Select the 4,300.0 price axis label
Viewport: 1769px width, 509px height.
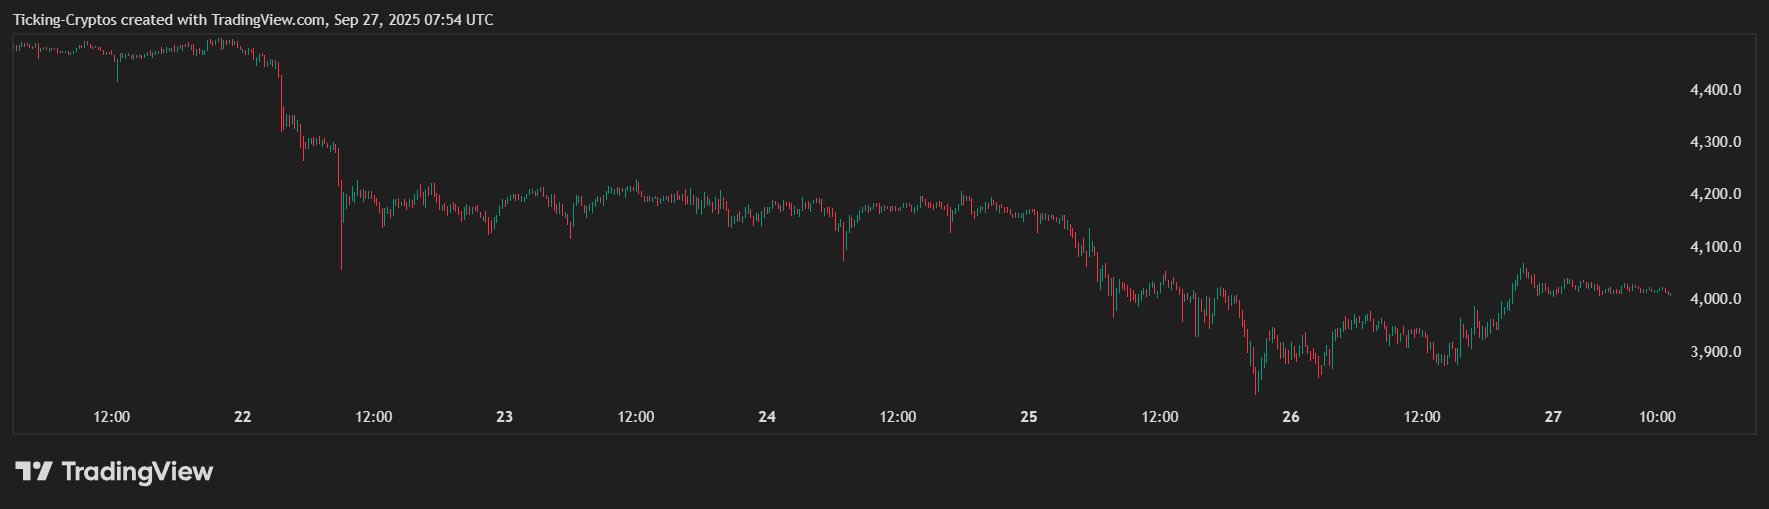pyautogui.click(x=1715, y=142)
